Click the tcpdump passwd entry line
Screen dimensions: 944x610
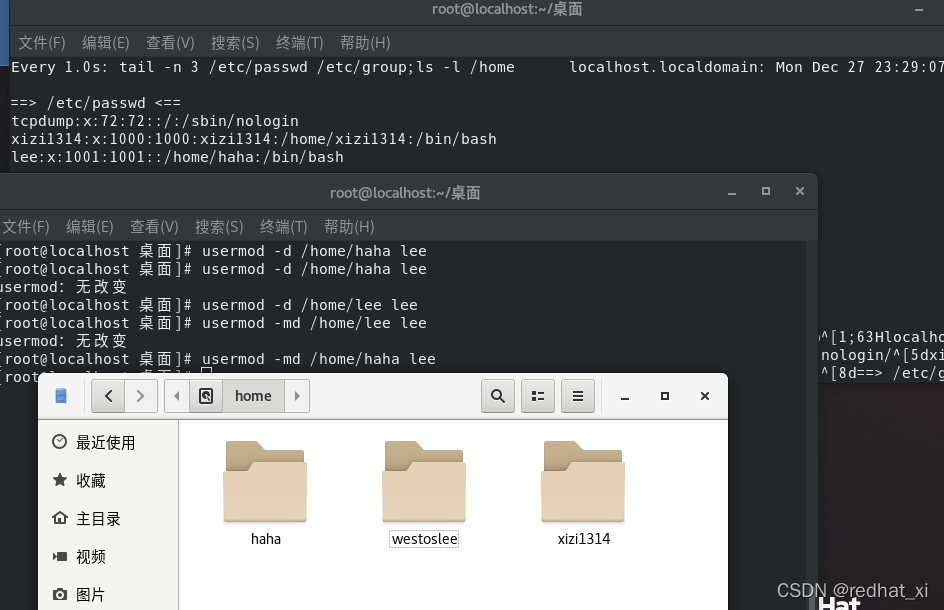[155, 121]
